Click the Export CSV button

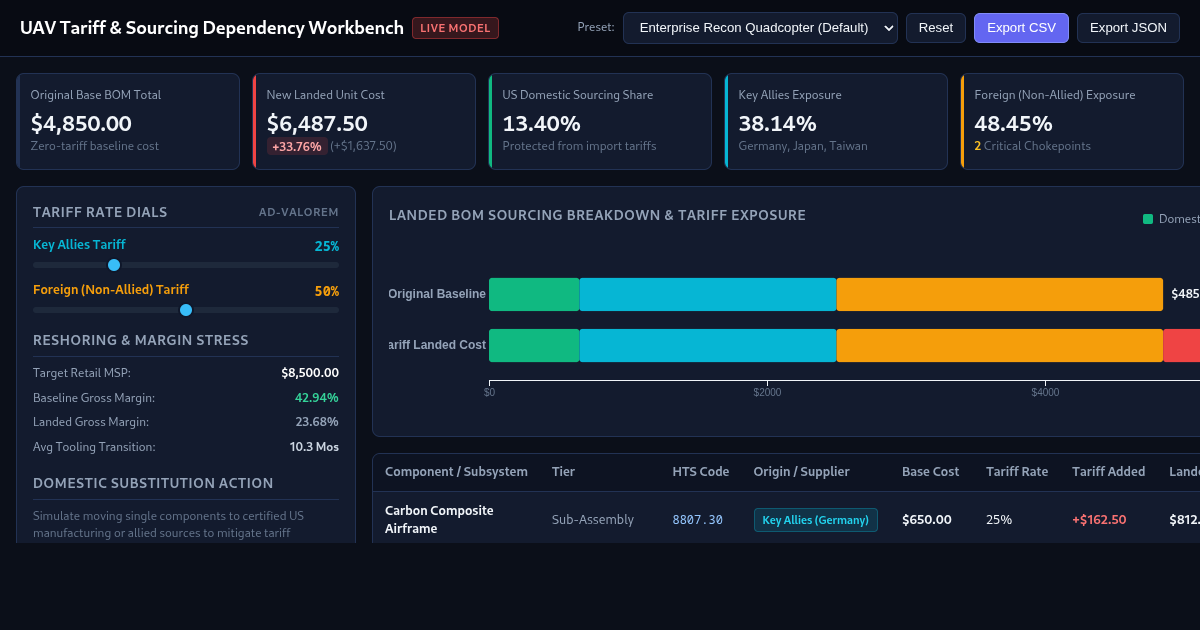pos(1021,28)
